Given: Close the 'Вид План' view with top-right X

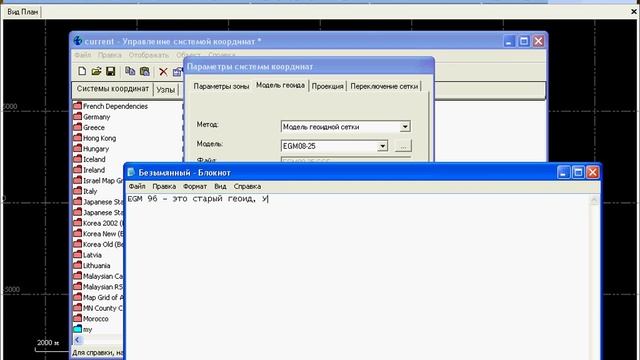Looking at the screenshot, I should coord(633,12).
